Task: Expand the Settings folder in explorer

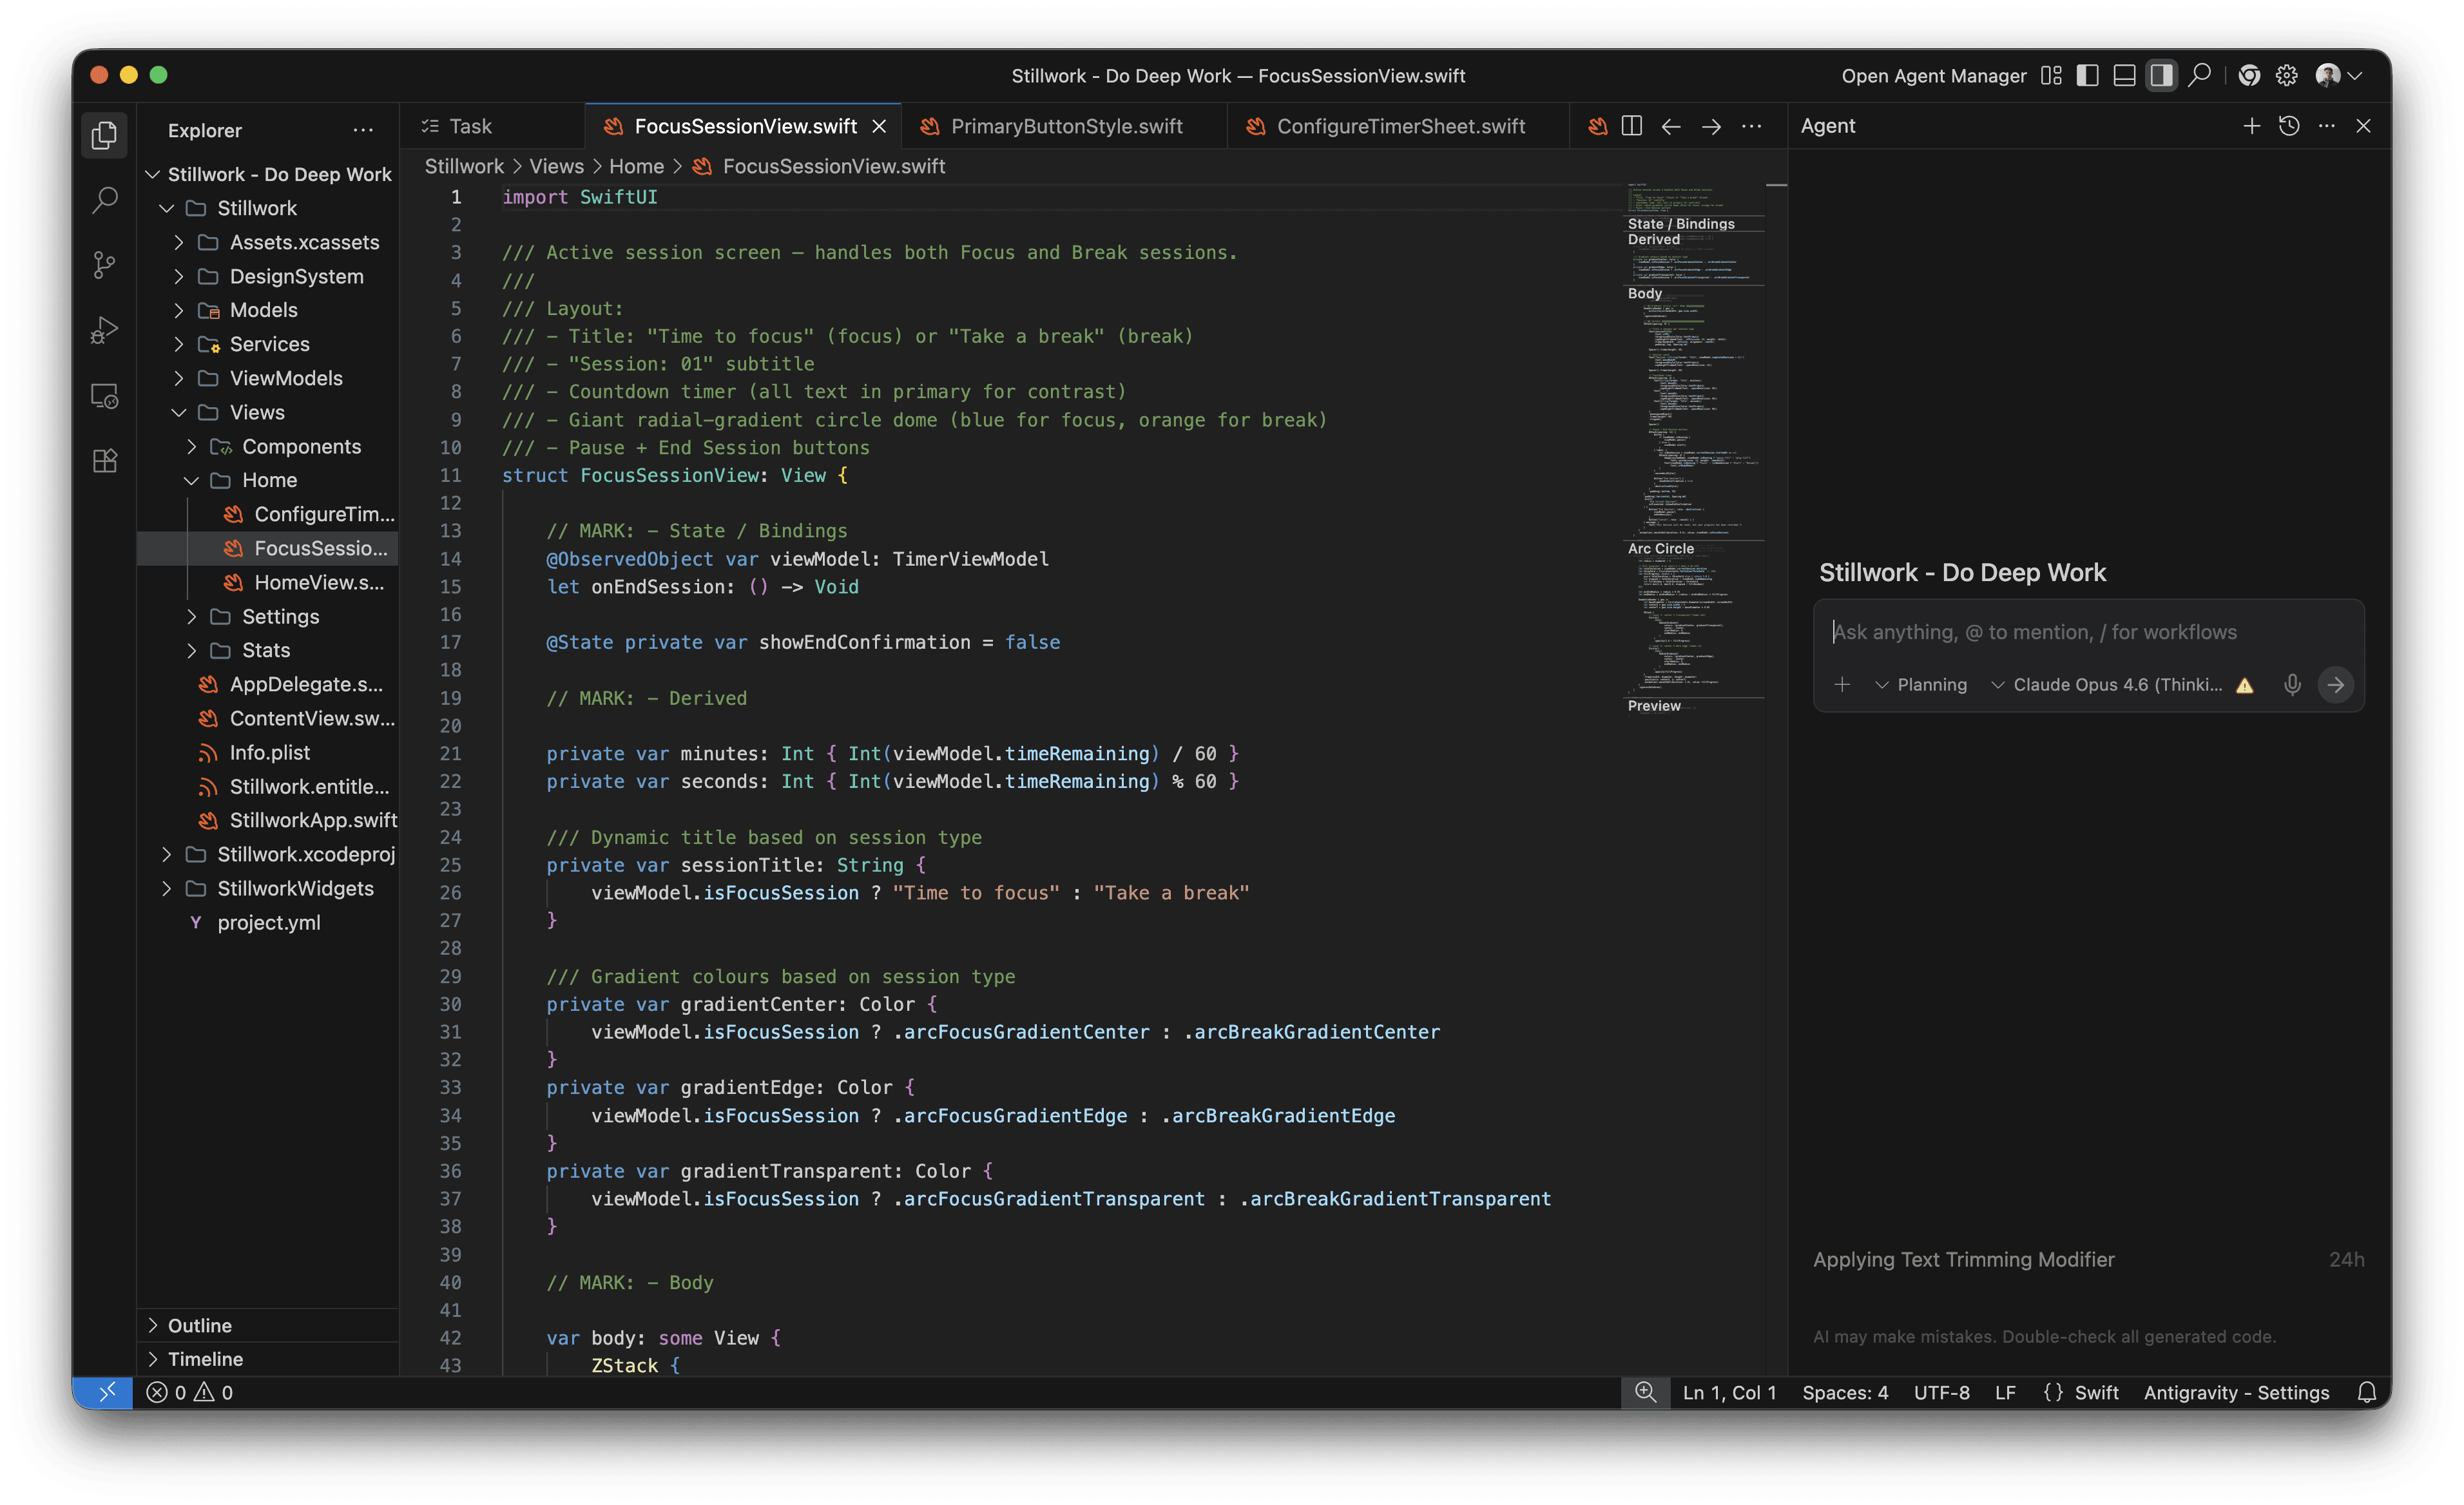Action: (x=279, y=616)
